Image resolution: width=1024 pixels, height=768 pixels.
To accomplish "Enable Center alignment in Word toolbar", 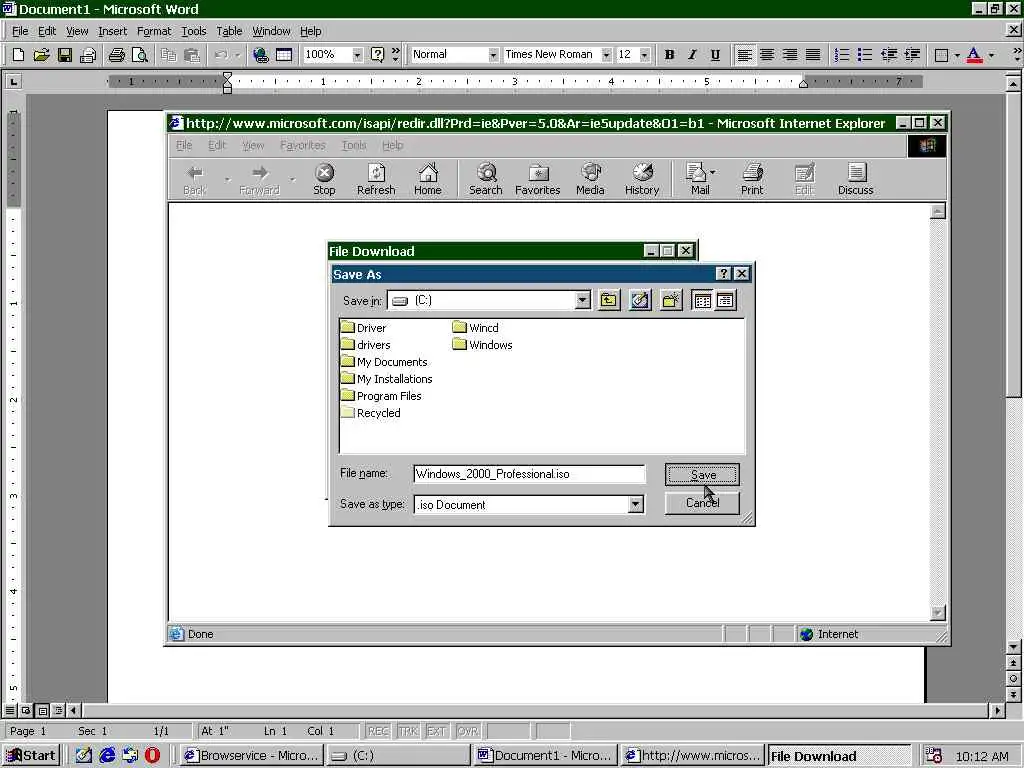I will [x=767, y=55].
